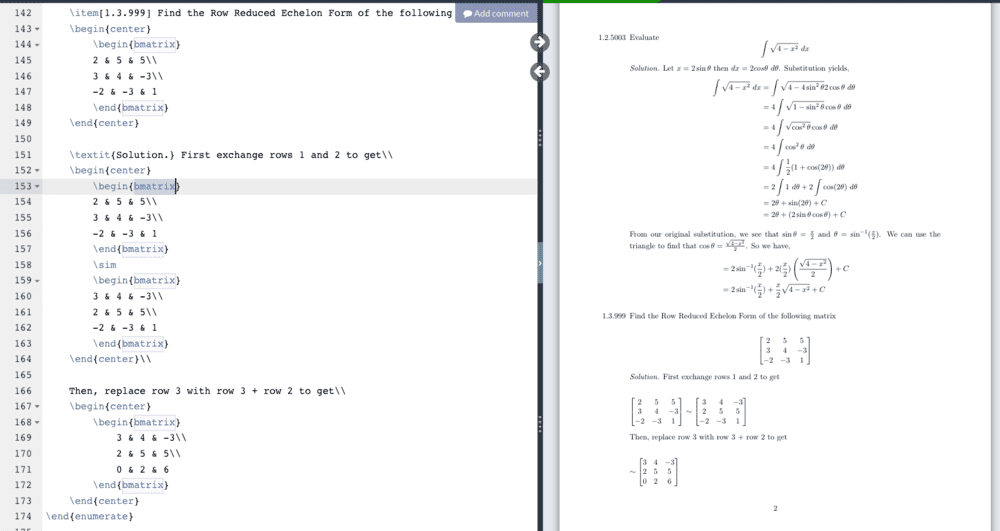Click 'Solution. First exchange rows' text in PDF
Screen dimensions: 1000x531
(x=704, y=377)
